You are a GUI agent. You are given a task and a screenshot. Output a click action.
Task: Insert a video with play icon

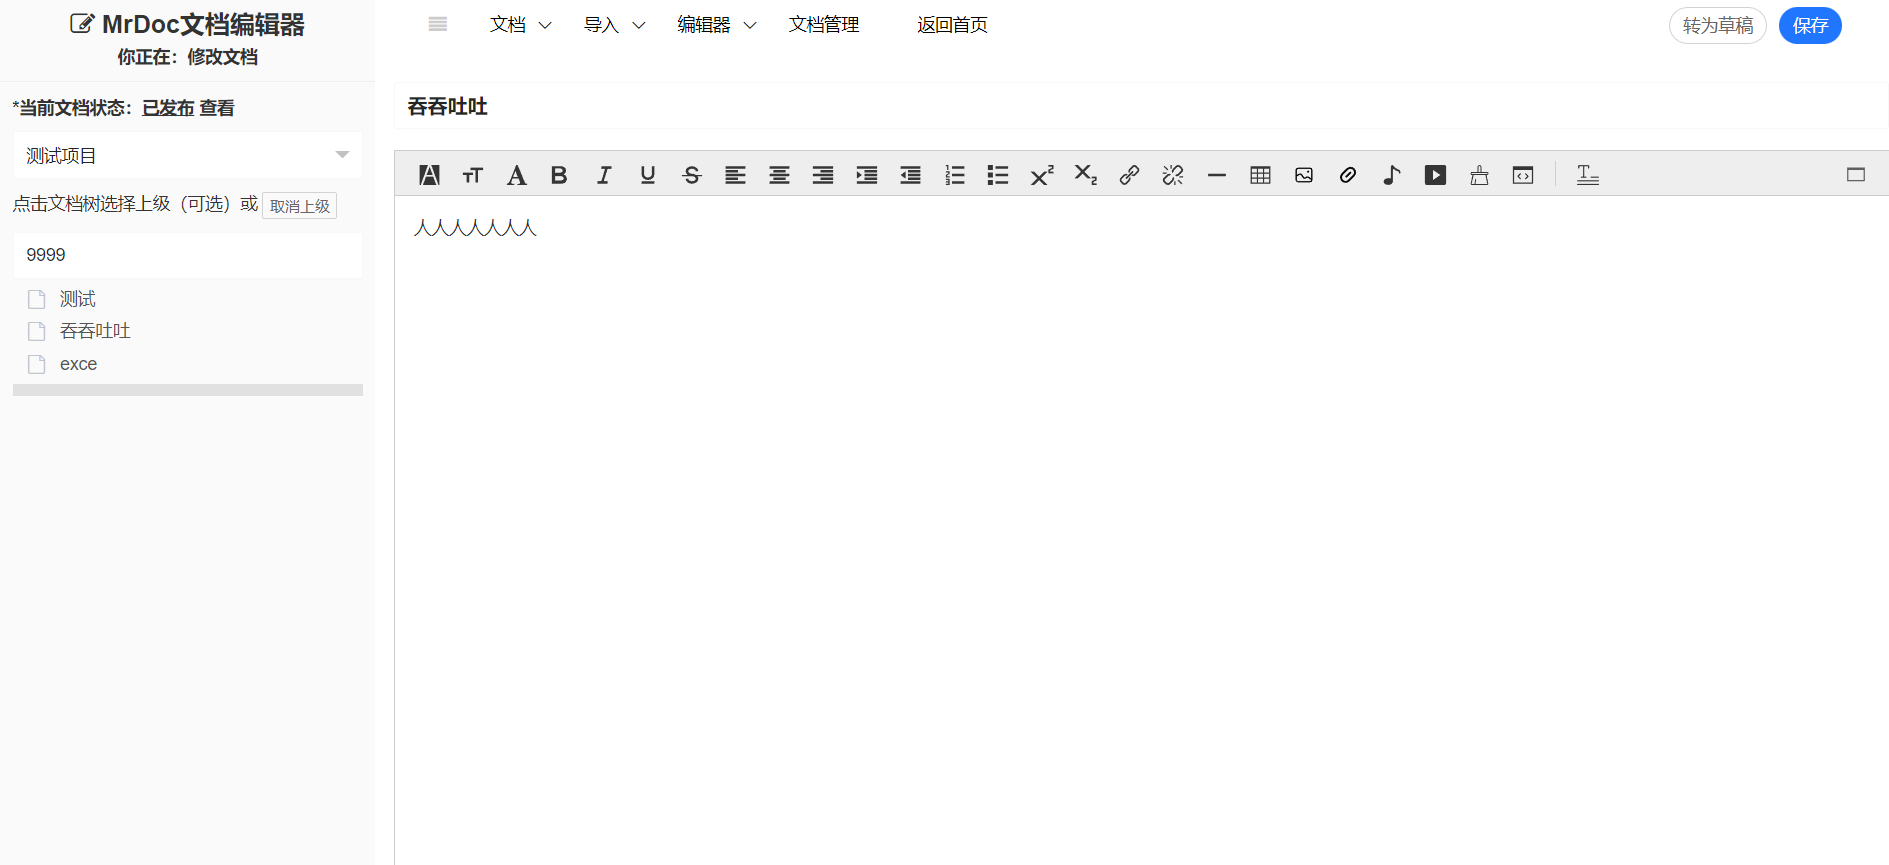1435,175
